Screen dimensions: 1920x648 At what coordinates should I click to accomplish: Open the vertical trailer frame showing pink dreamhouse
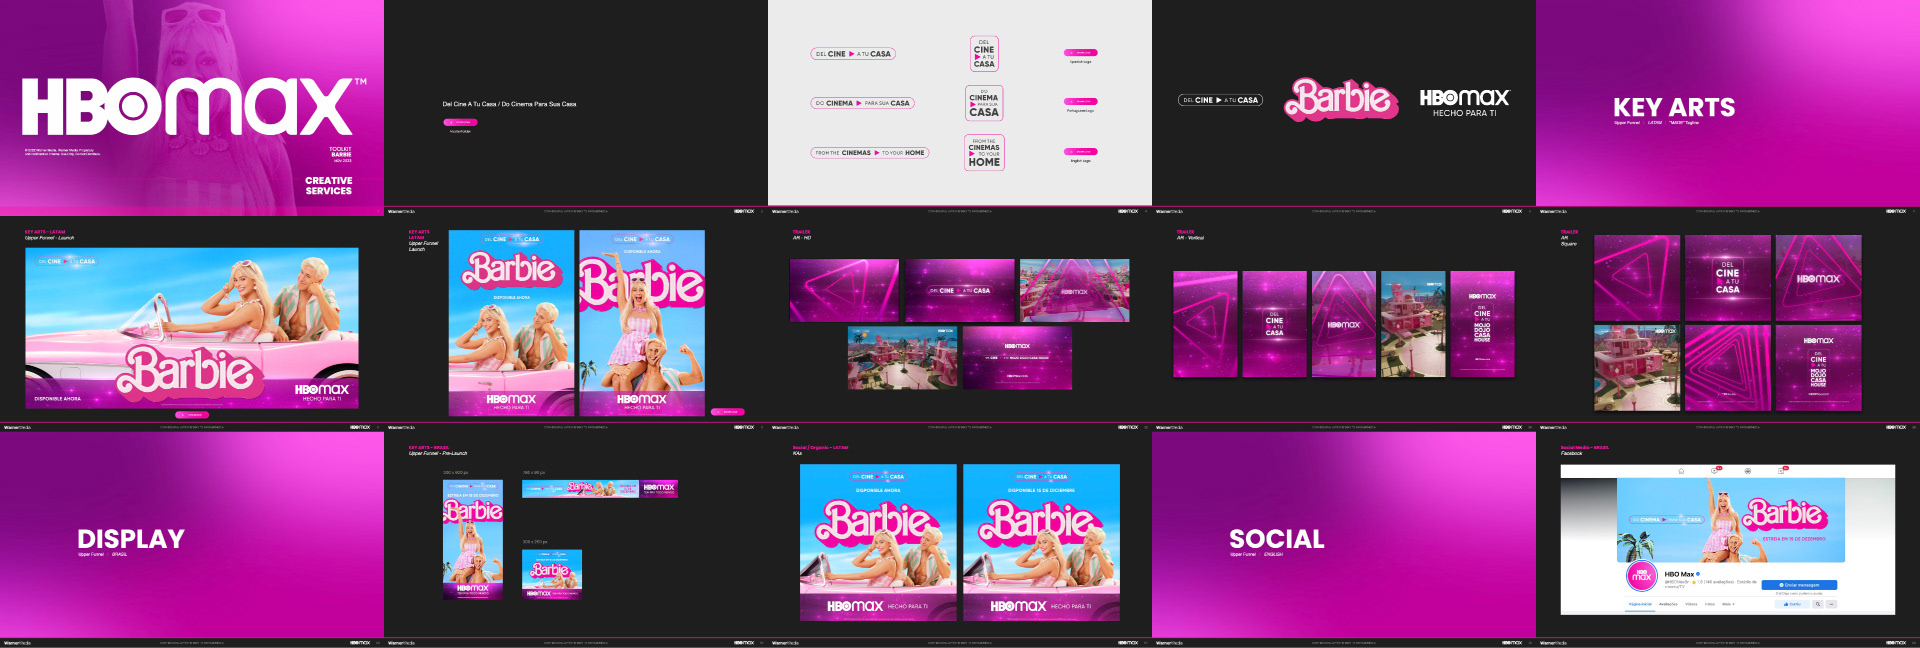tap(1413, 324)
